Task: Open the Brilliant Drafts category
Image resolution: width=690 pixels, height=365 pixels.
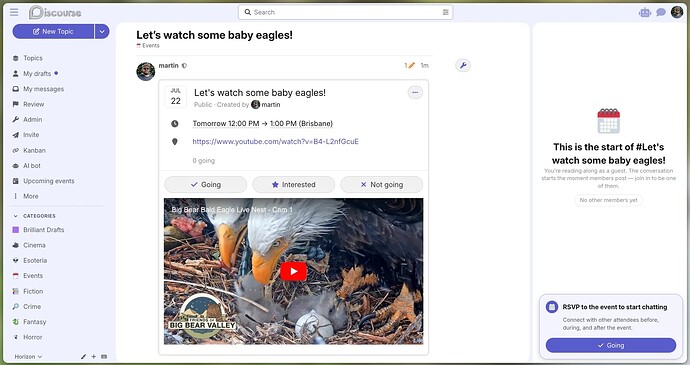Action: [x=44, y=230]
